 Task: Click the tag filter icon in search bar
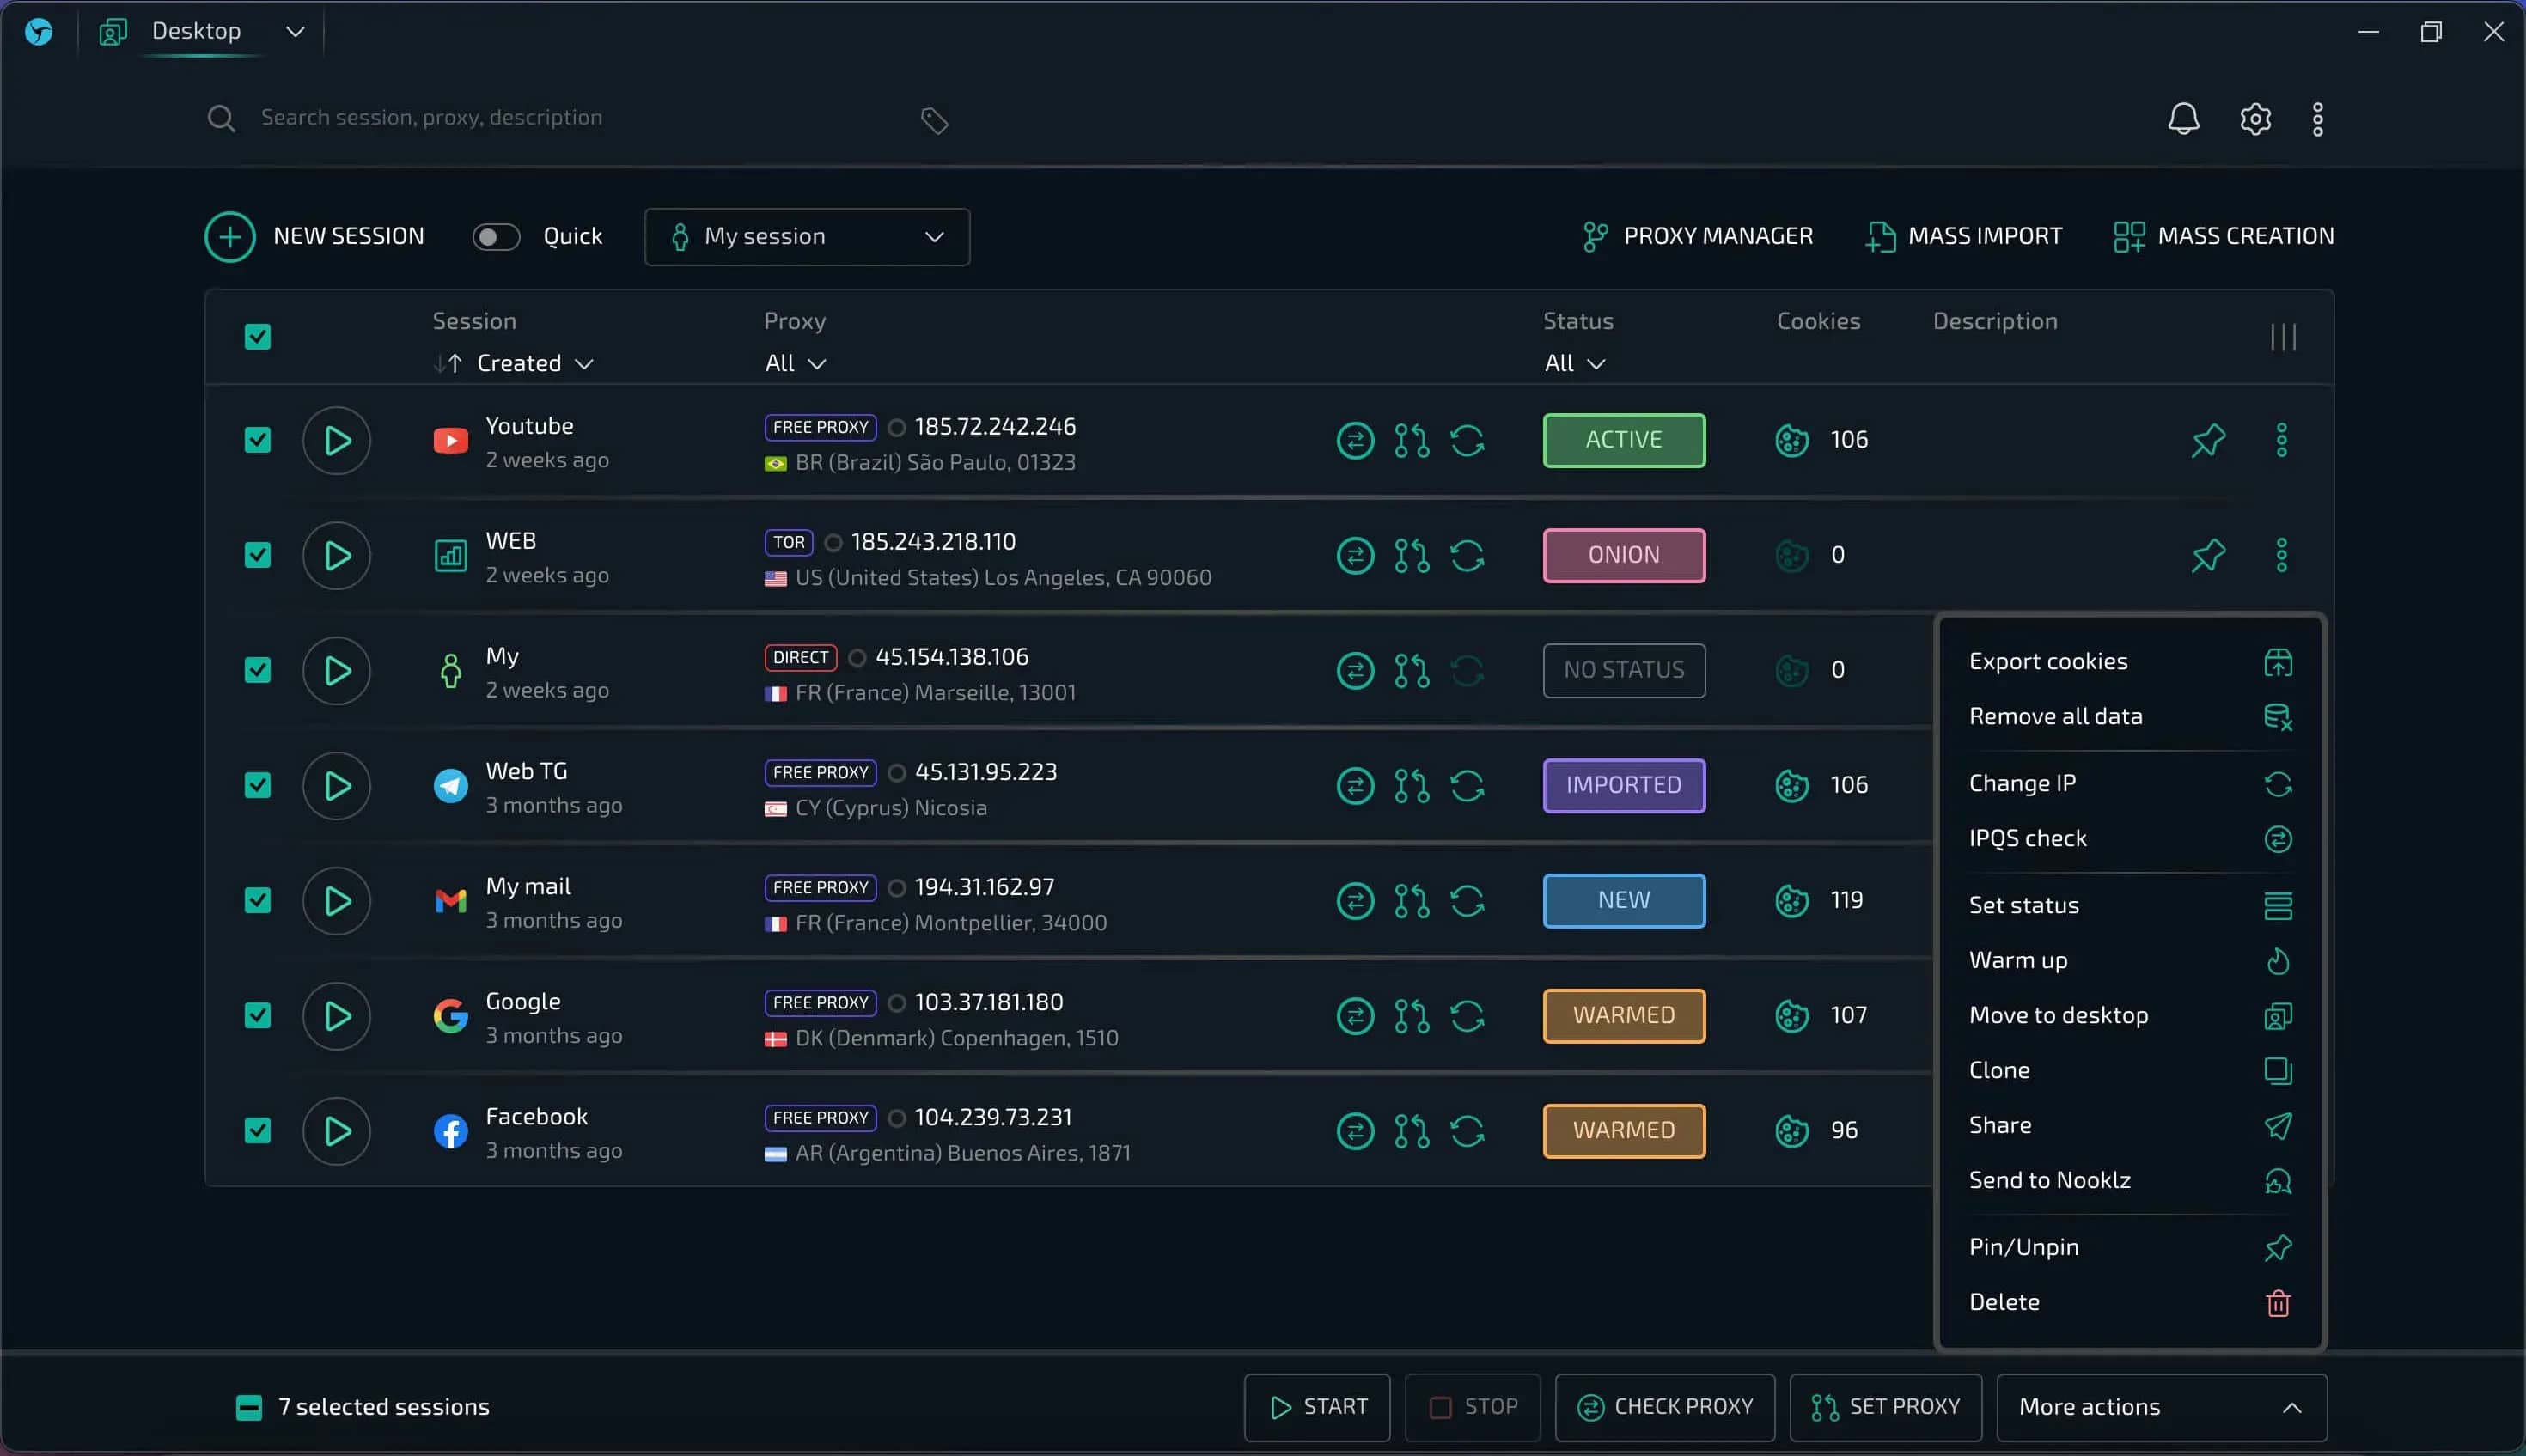pos(933,120)
